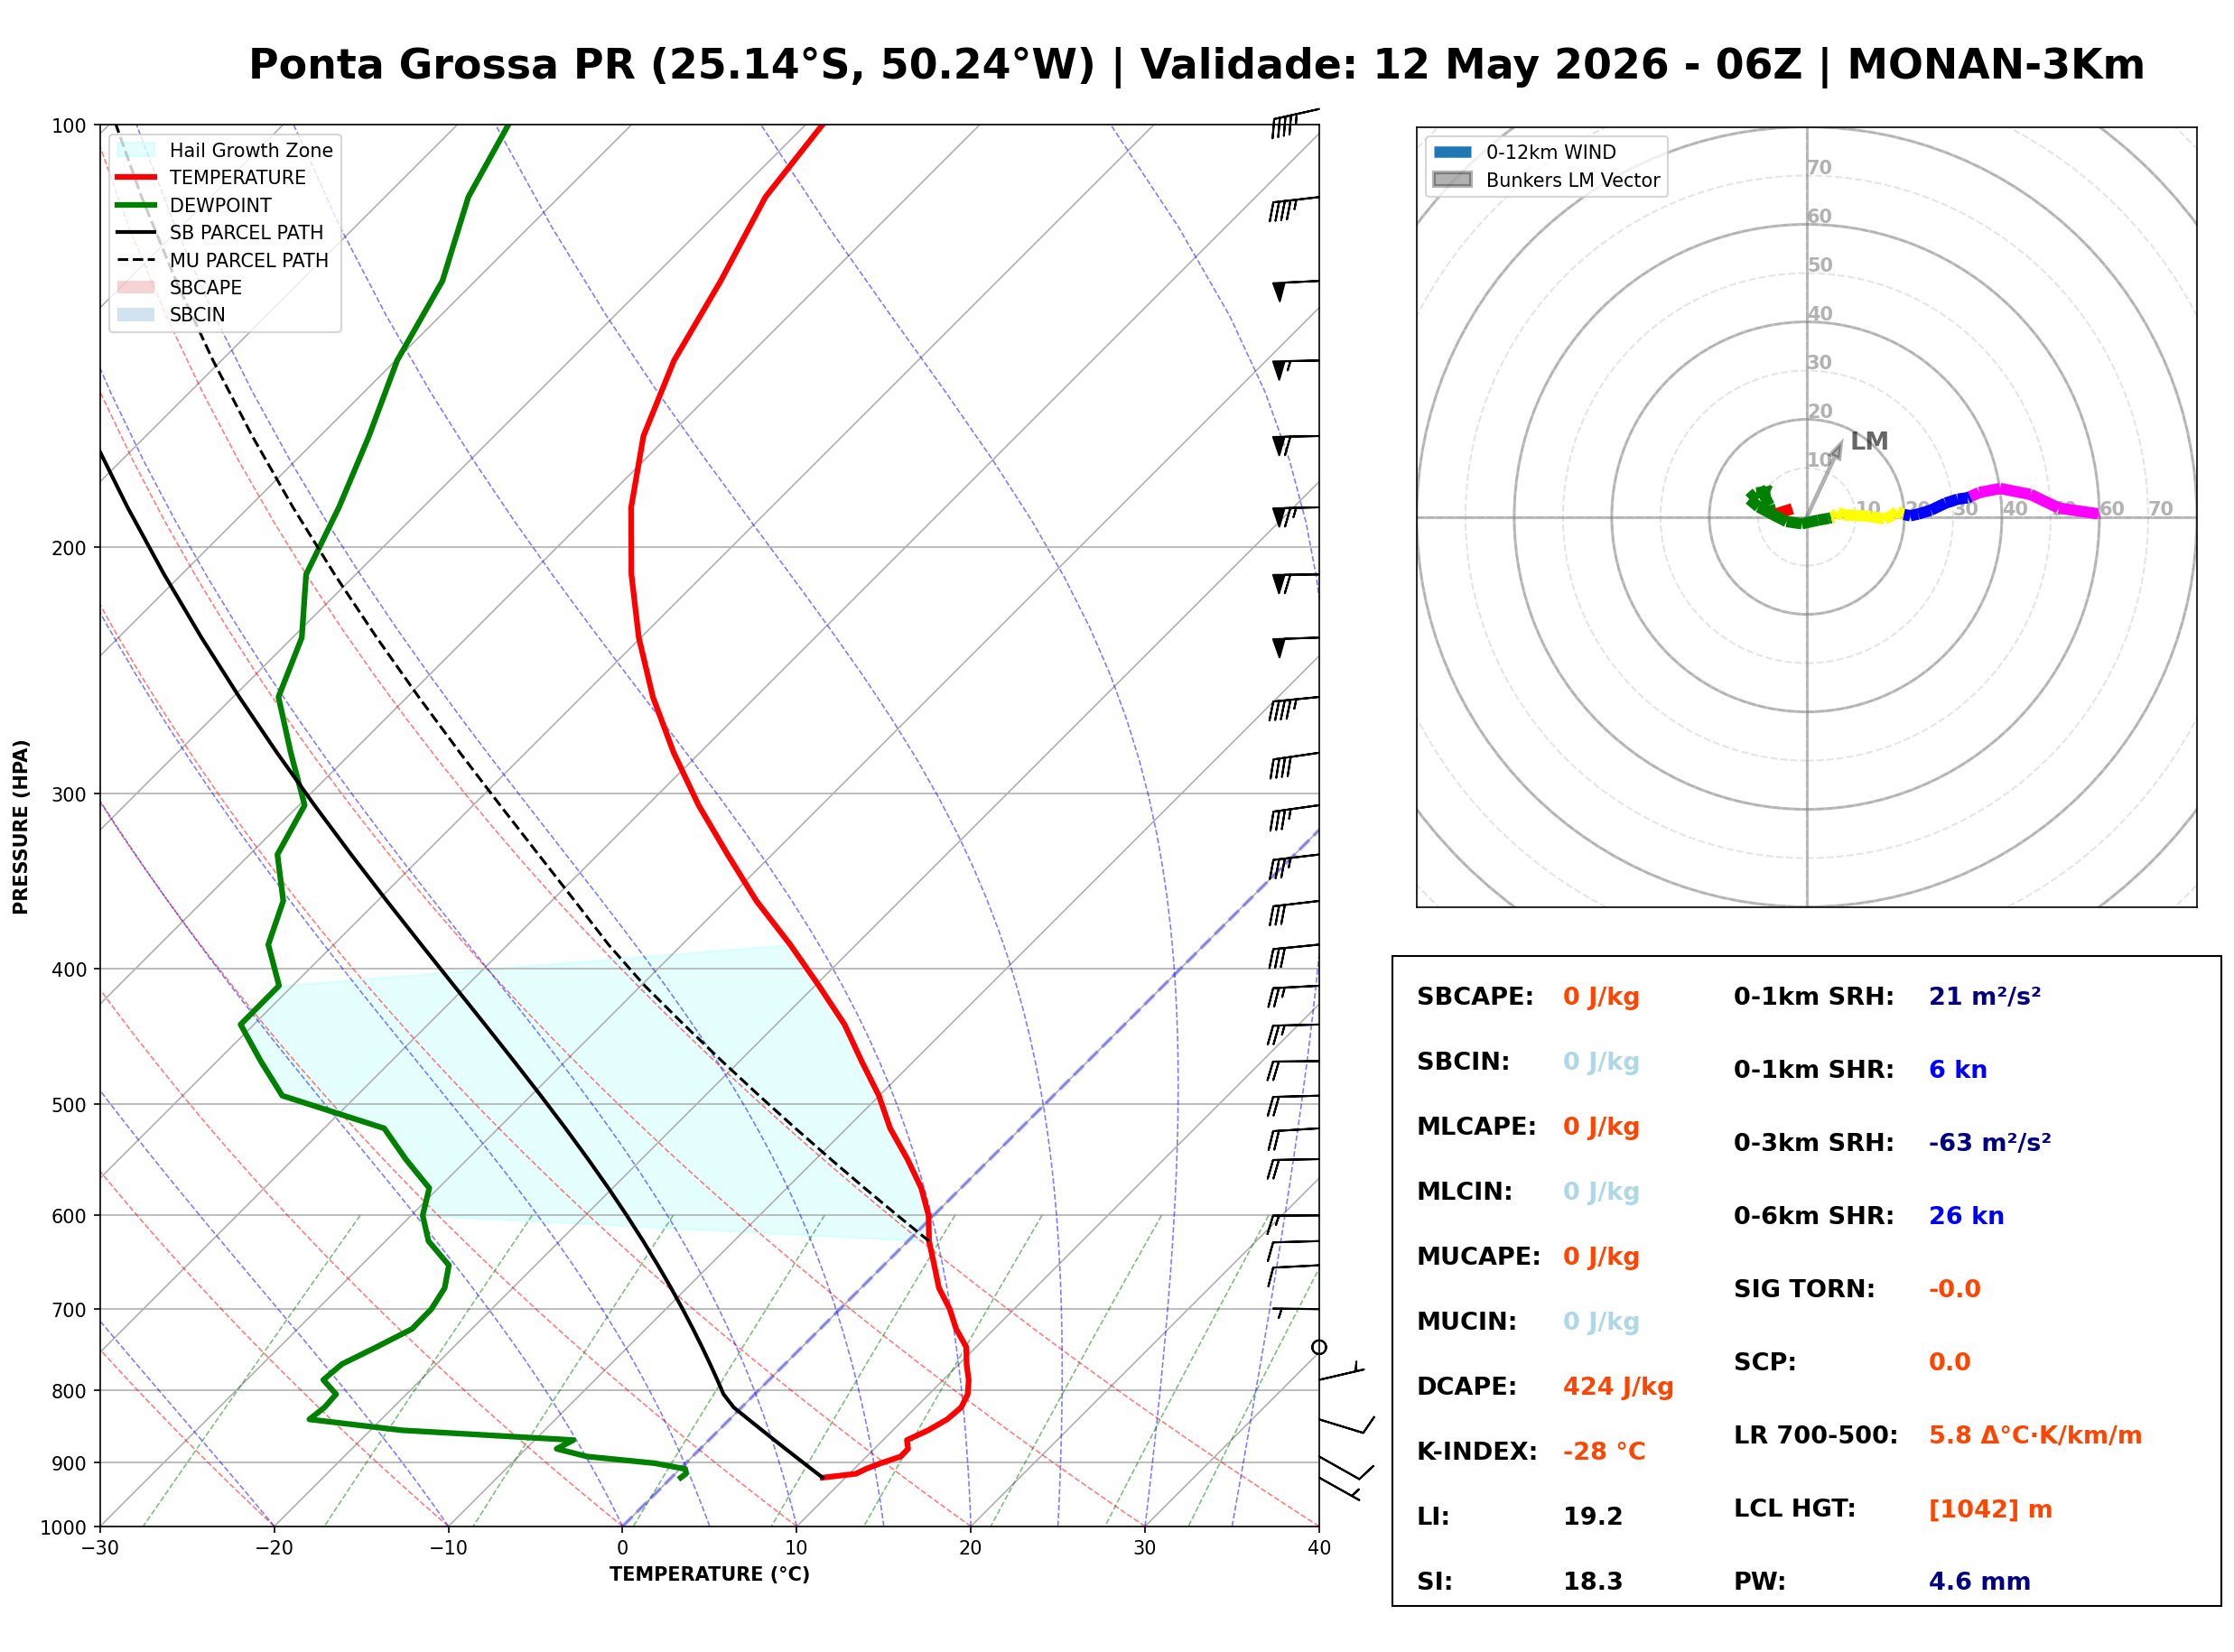Click the red TEMPERATURE legend line
The width and height of the screenshot is (2234, 1652).
[136, 177]
